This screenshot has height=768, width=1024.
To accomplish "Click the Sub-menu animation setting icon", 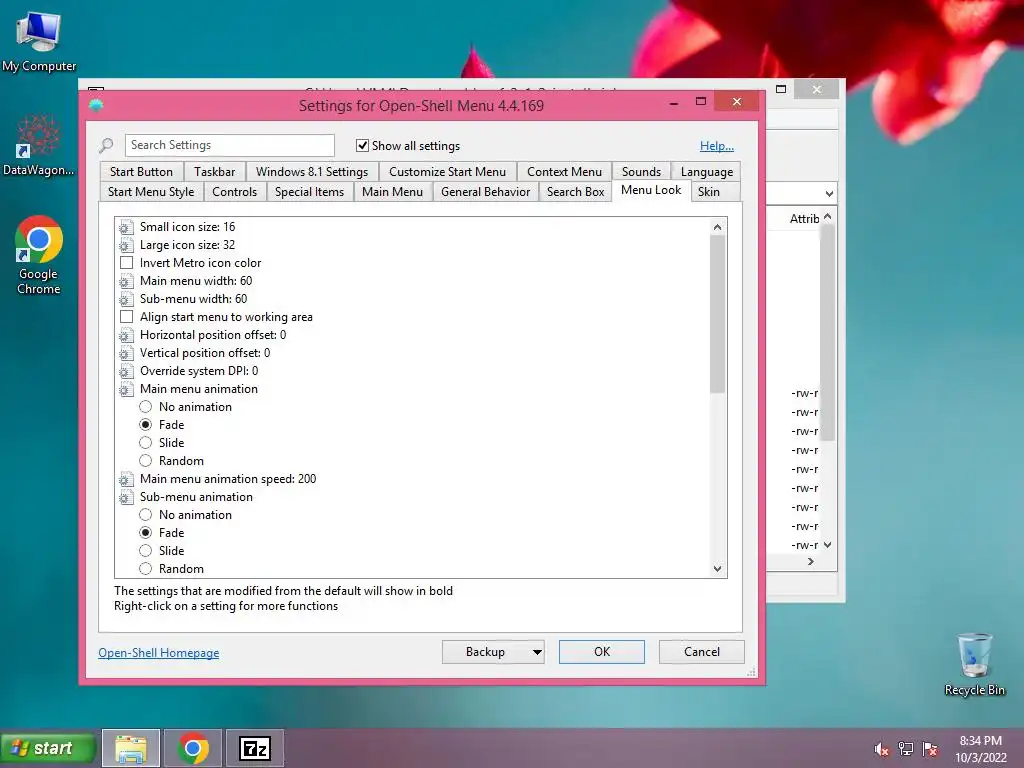I will (x=126, y=498).
